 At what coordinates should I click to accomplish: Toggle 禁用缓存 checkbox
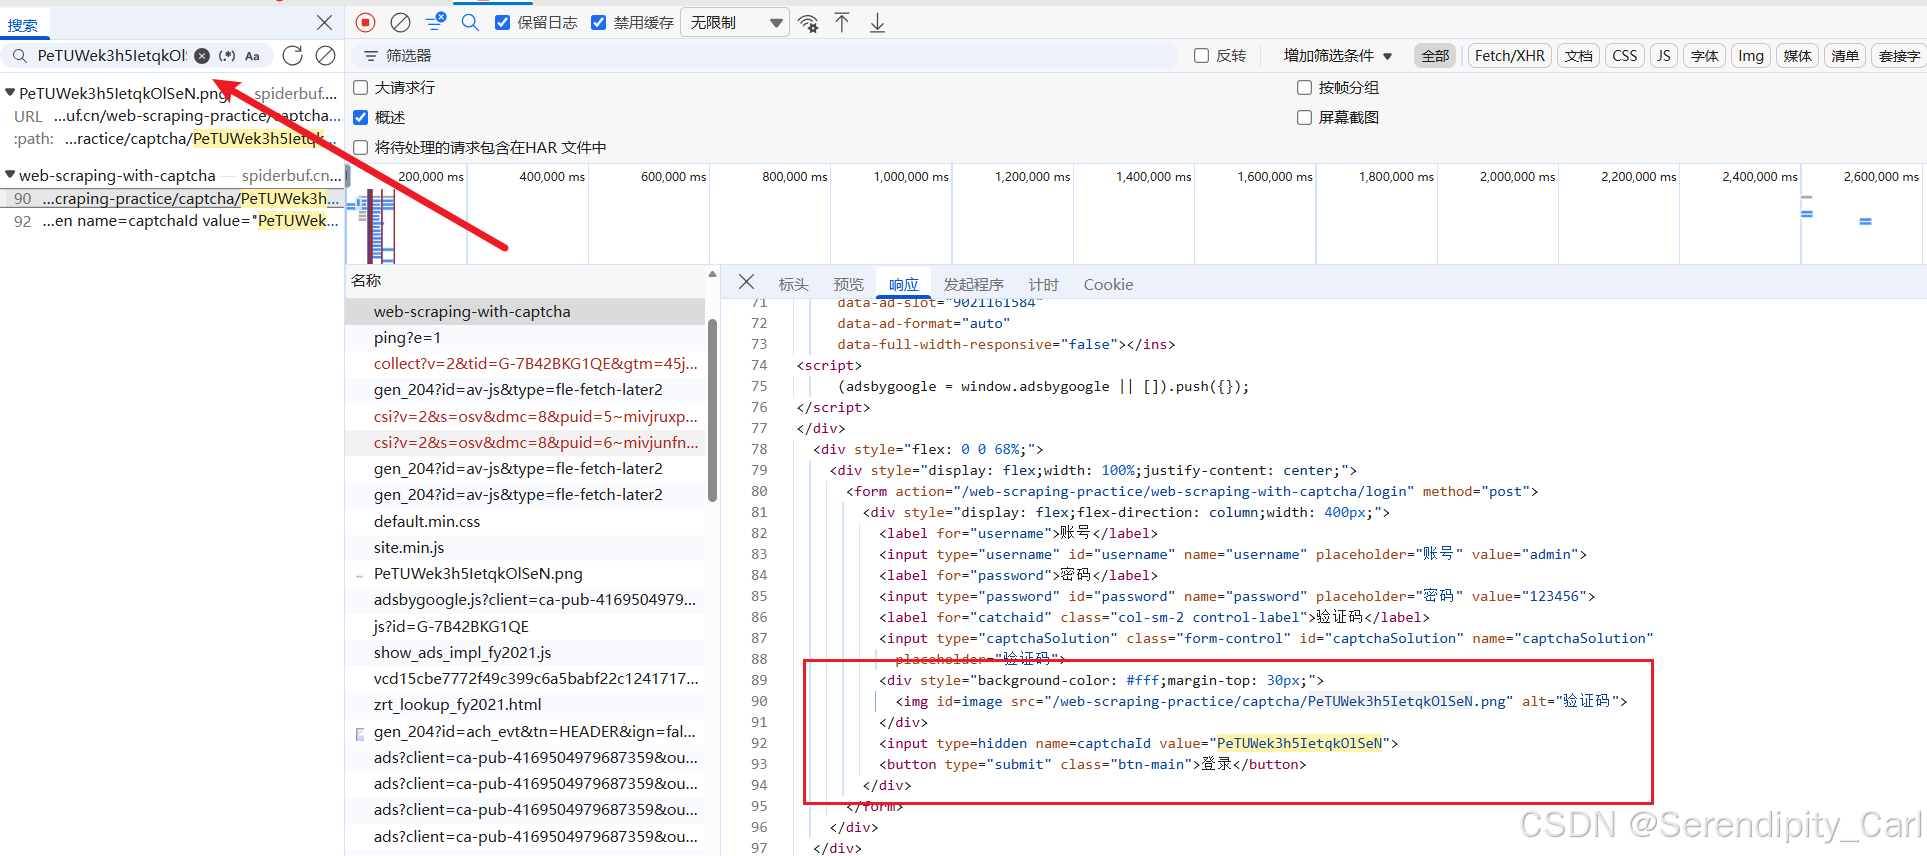click(599, 22)
